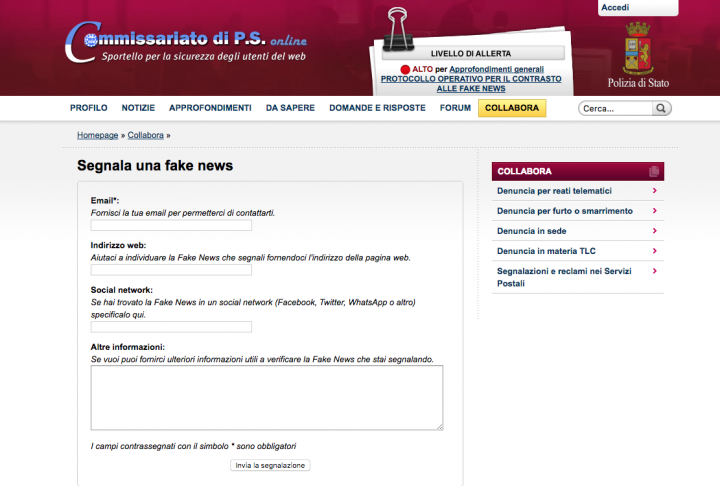Click the arrow beside Denuncia per furto o smarrimento
This screenshot has height=486, width=720.
pos(655,211)
